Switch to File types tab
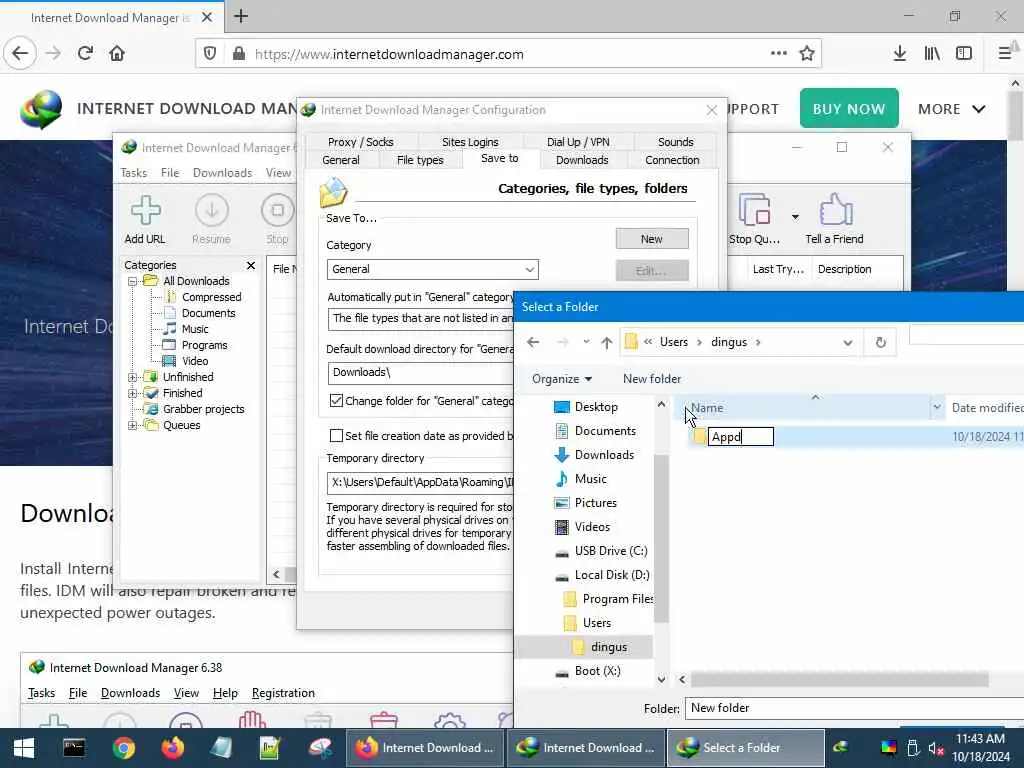 pyautogui.click(x=420, y=160)
